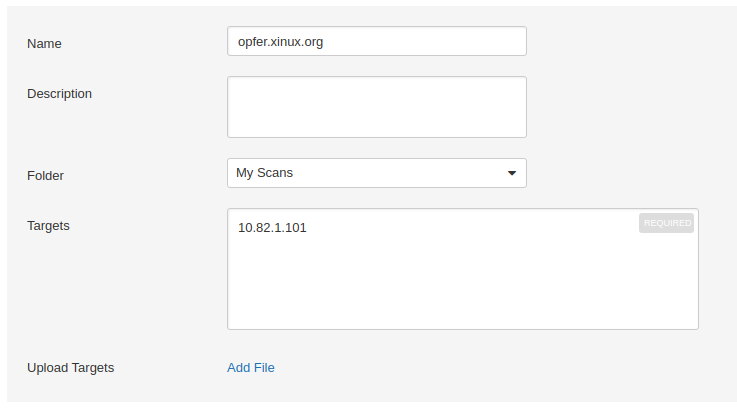Click the REQUIRED badge in Targets
Screen dimensions: 737x416
point(666,223)
